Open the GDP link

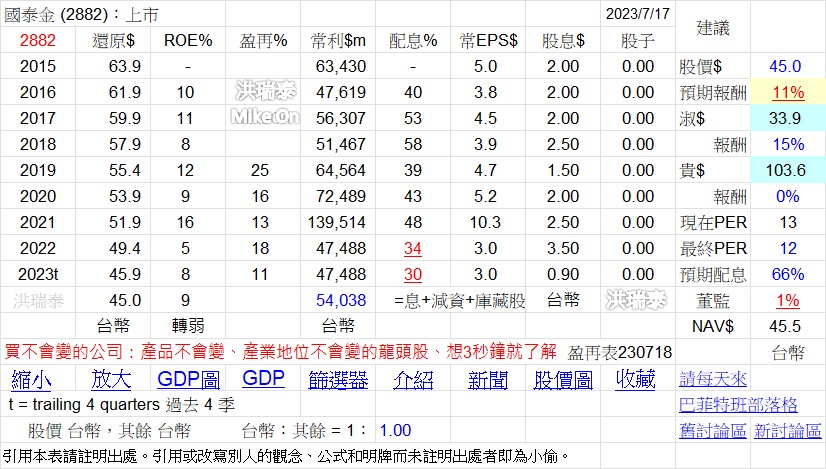[263, 378]
